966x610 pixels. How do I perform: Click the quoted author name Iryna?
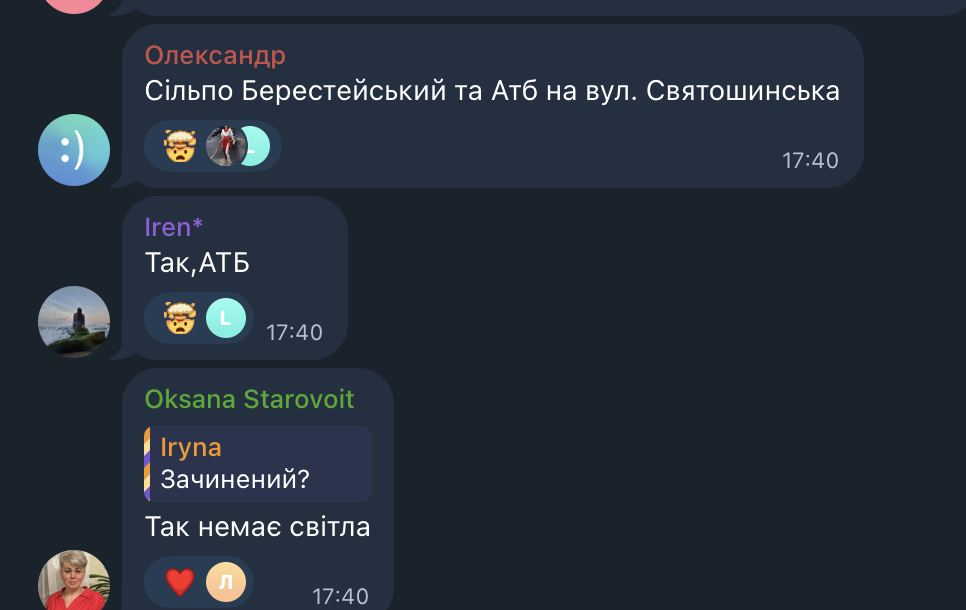point(191,447)
